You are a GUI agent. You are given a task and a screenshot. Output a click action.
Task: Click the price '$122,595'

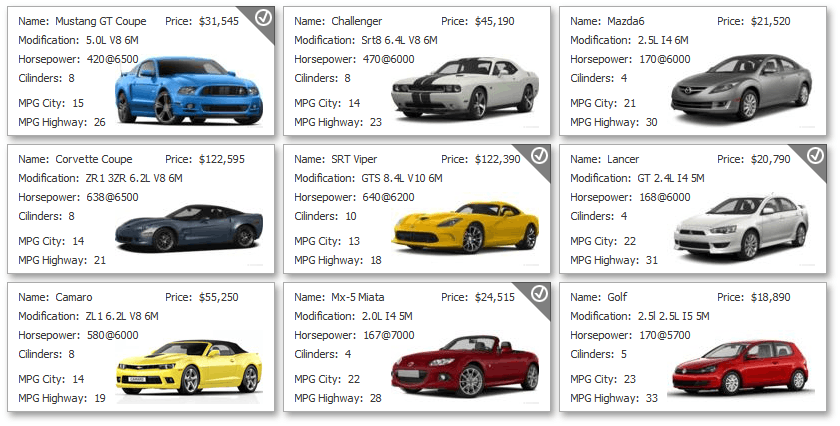(x=222, y=159)
